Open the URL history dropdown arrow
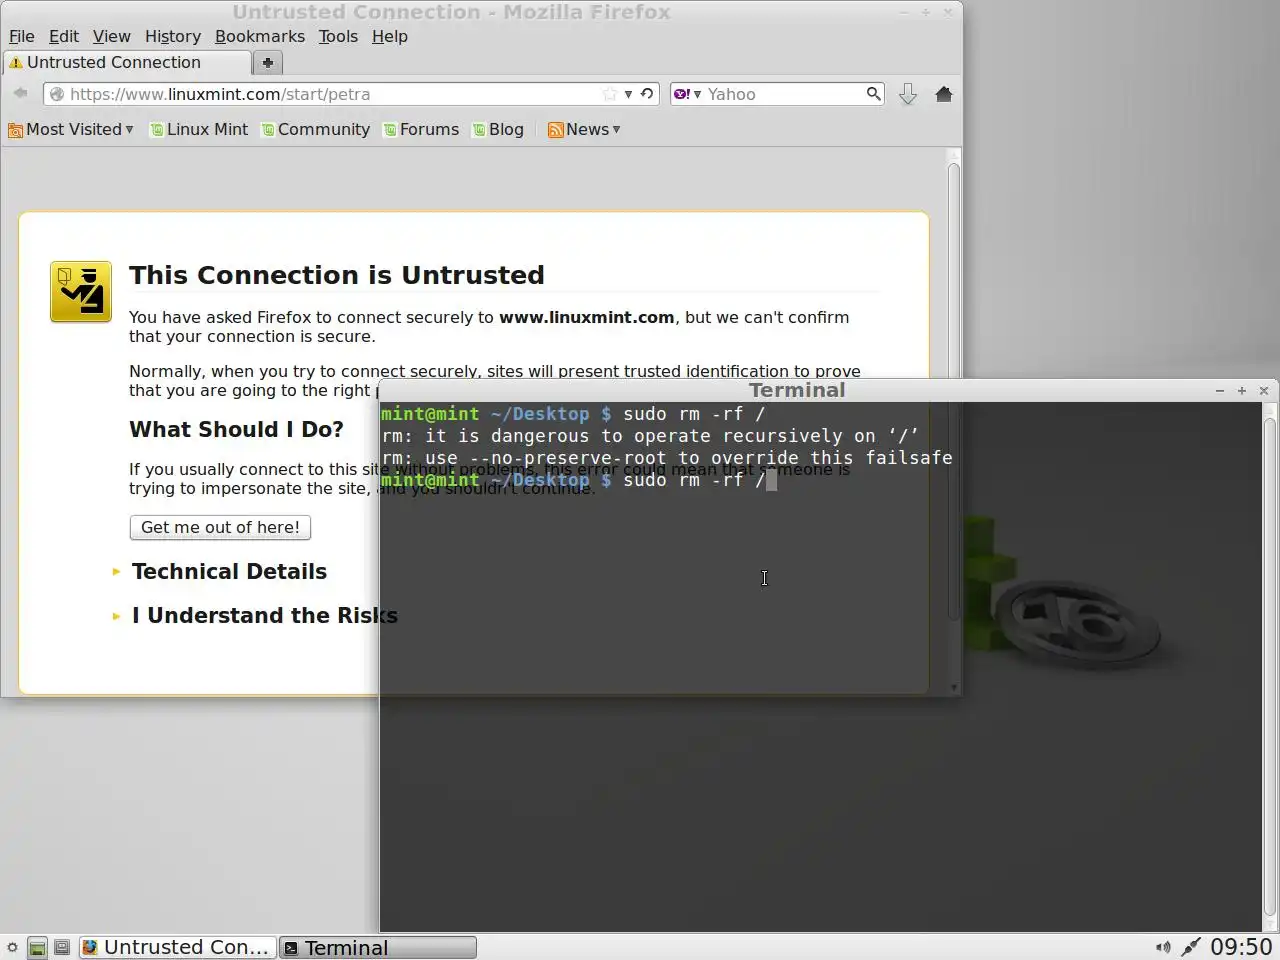The width and height of the screenshot is (1280, 960). coord(628,94)
